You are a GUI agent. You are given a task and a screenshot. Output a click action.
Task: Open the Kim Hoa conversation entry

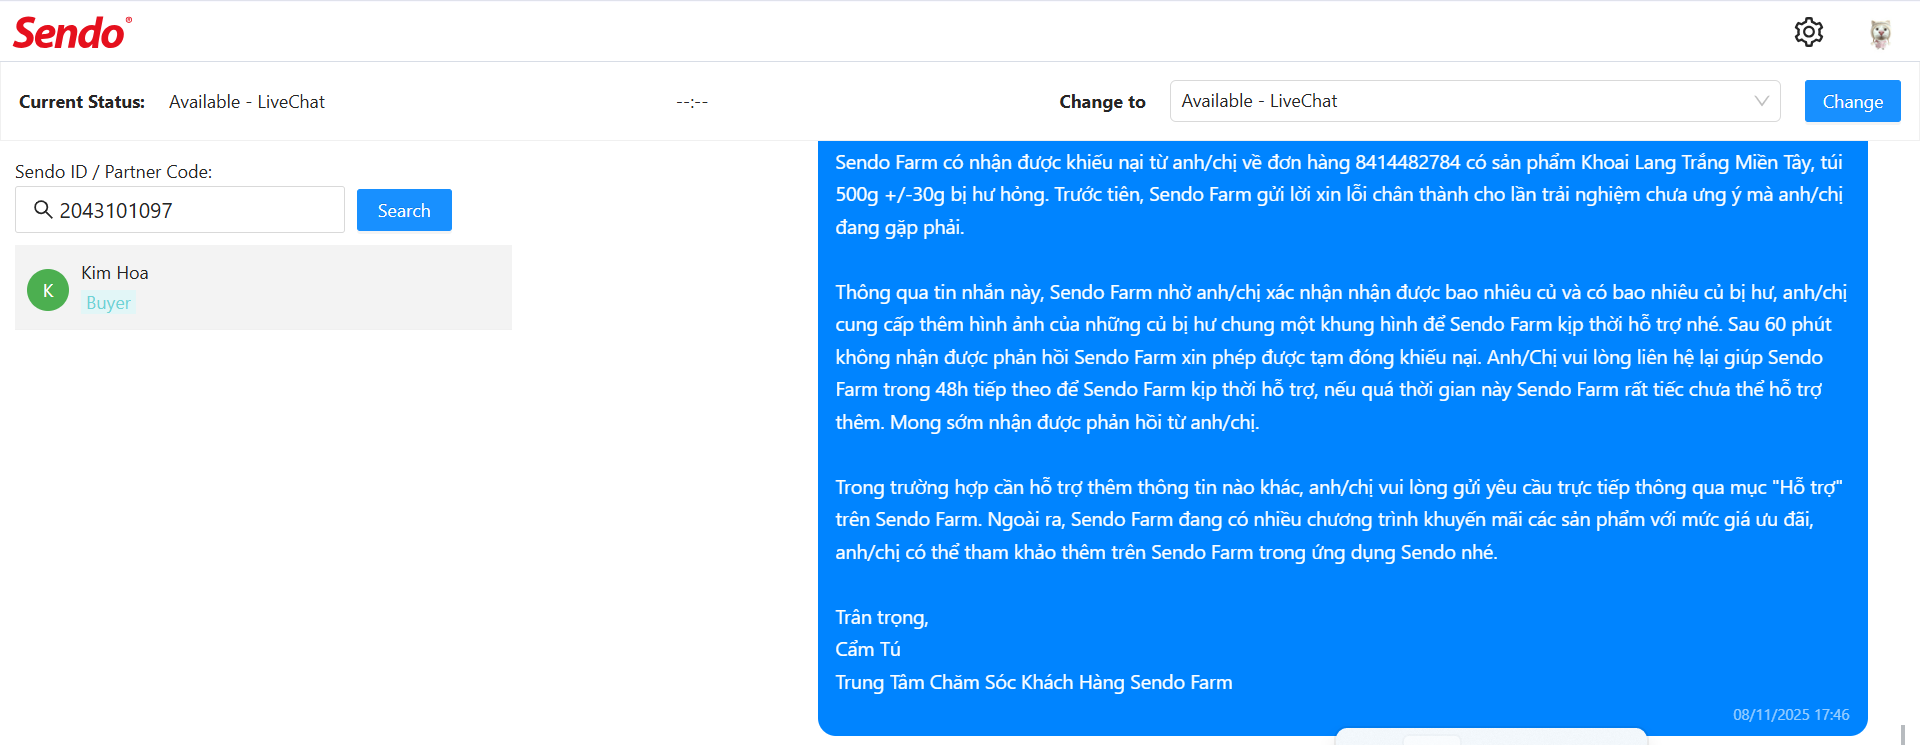(x=263, y=287)
